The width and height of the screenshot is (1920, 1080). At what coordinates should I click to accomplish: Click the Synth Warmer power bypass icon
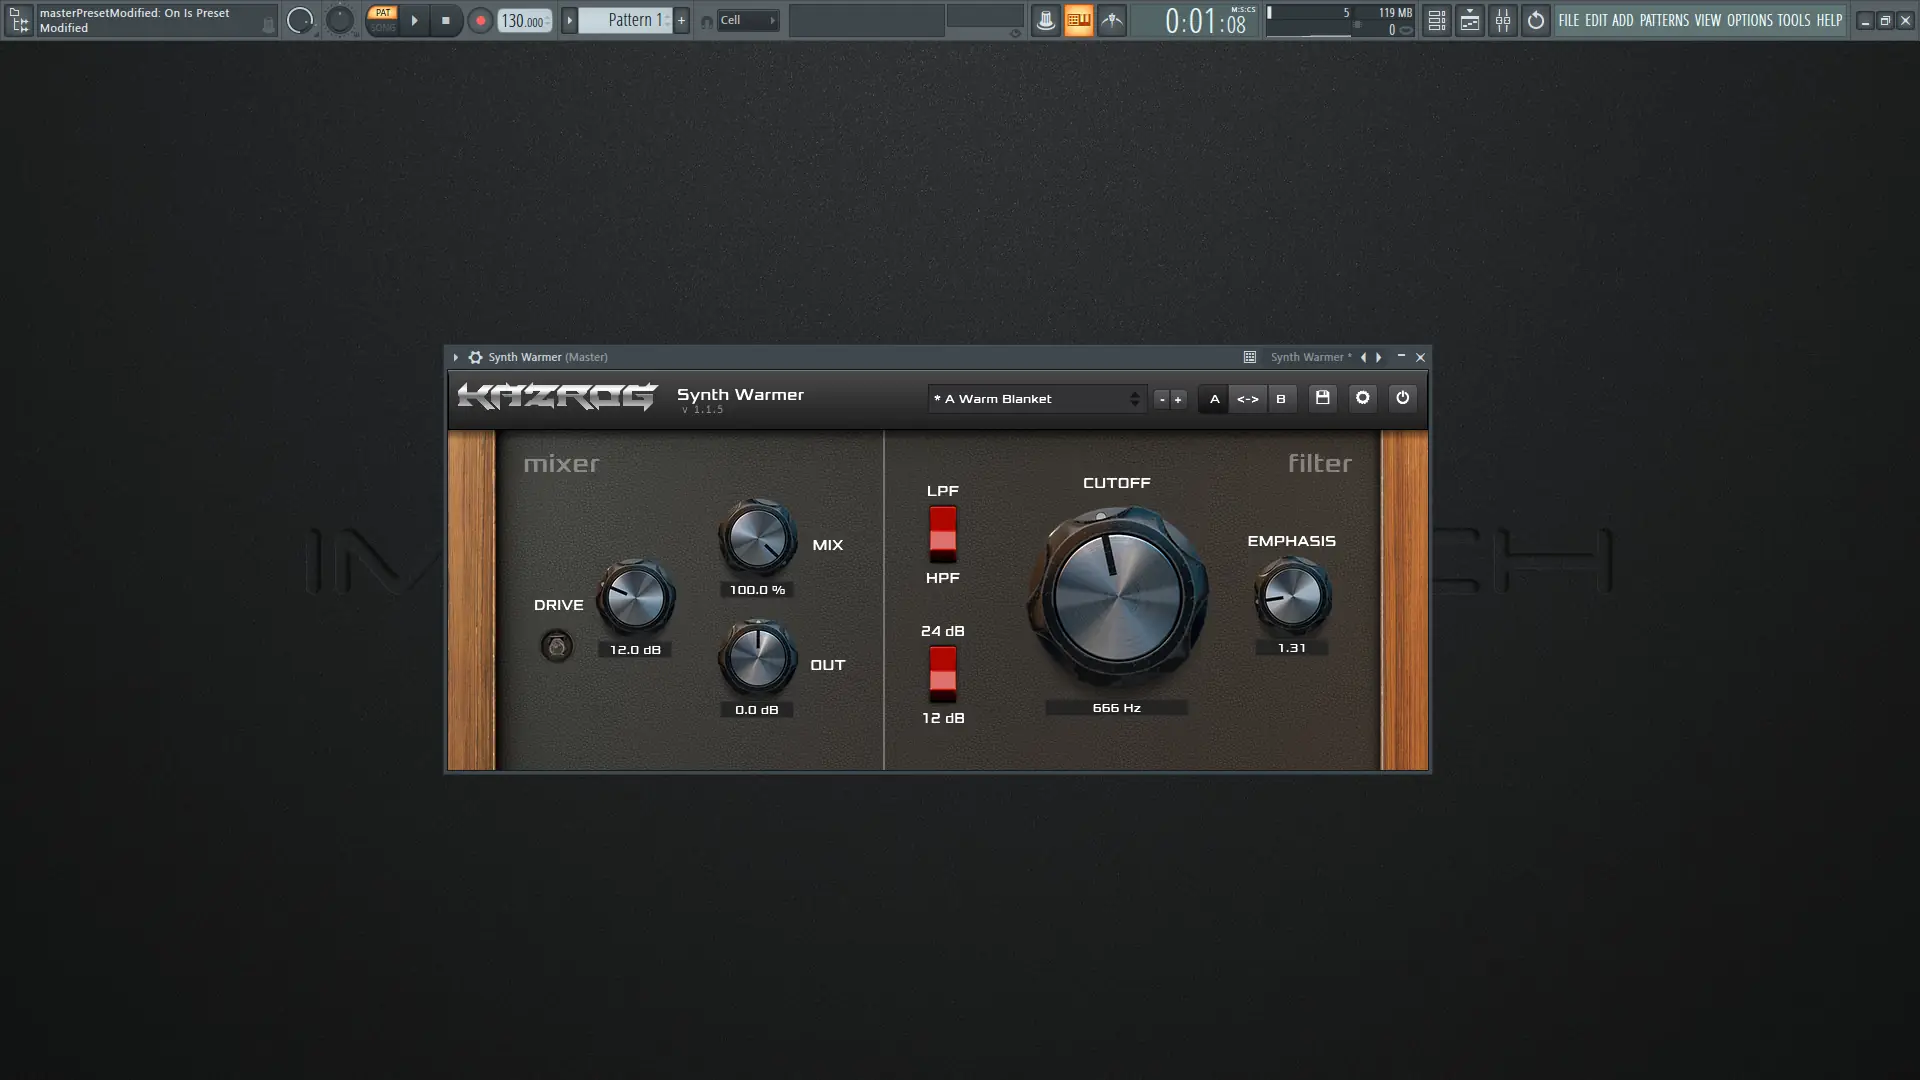tap(1402, 398)
